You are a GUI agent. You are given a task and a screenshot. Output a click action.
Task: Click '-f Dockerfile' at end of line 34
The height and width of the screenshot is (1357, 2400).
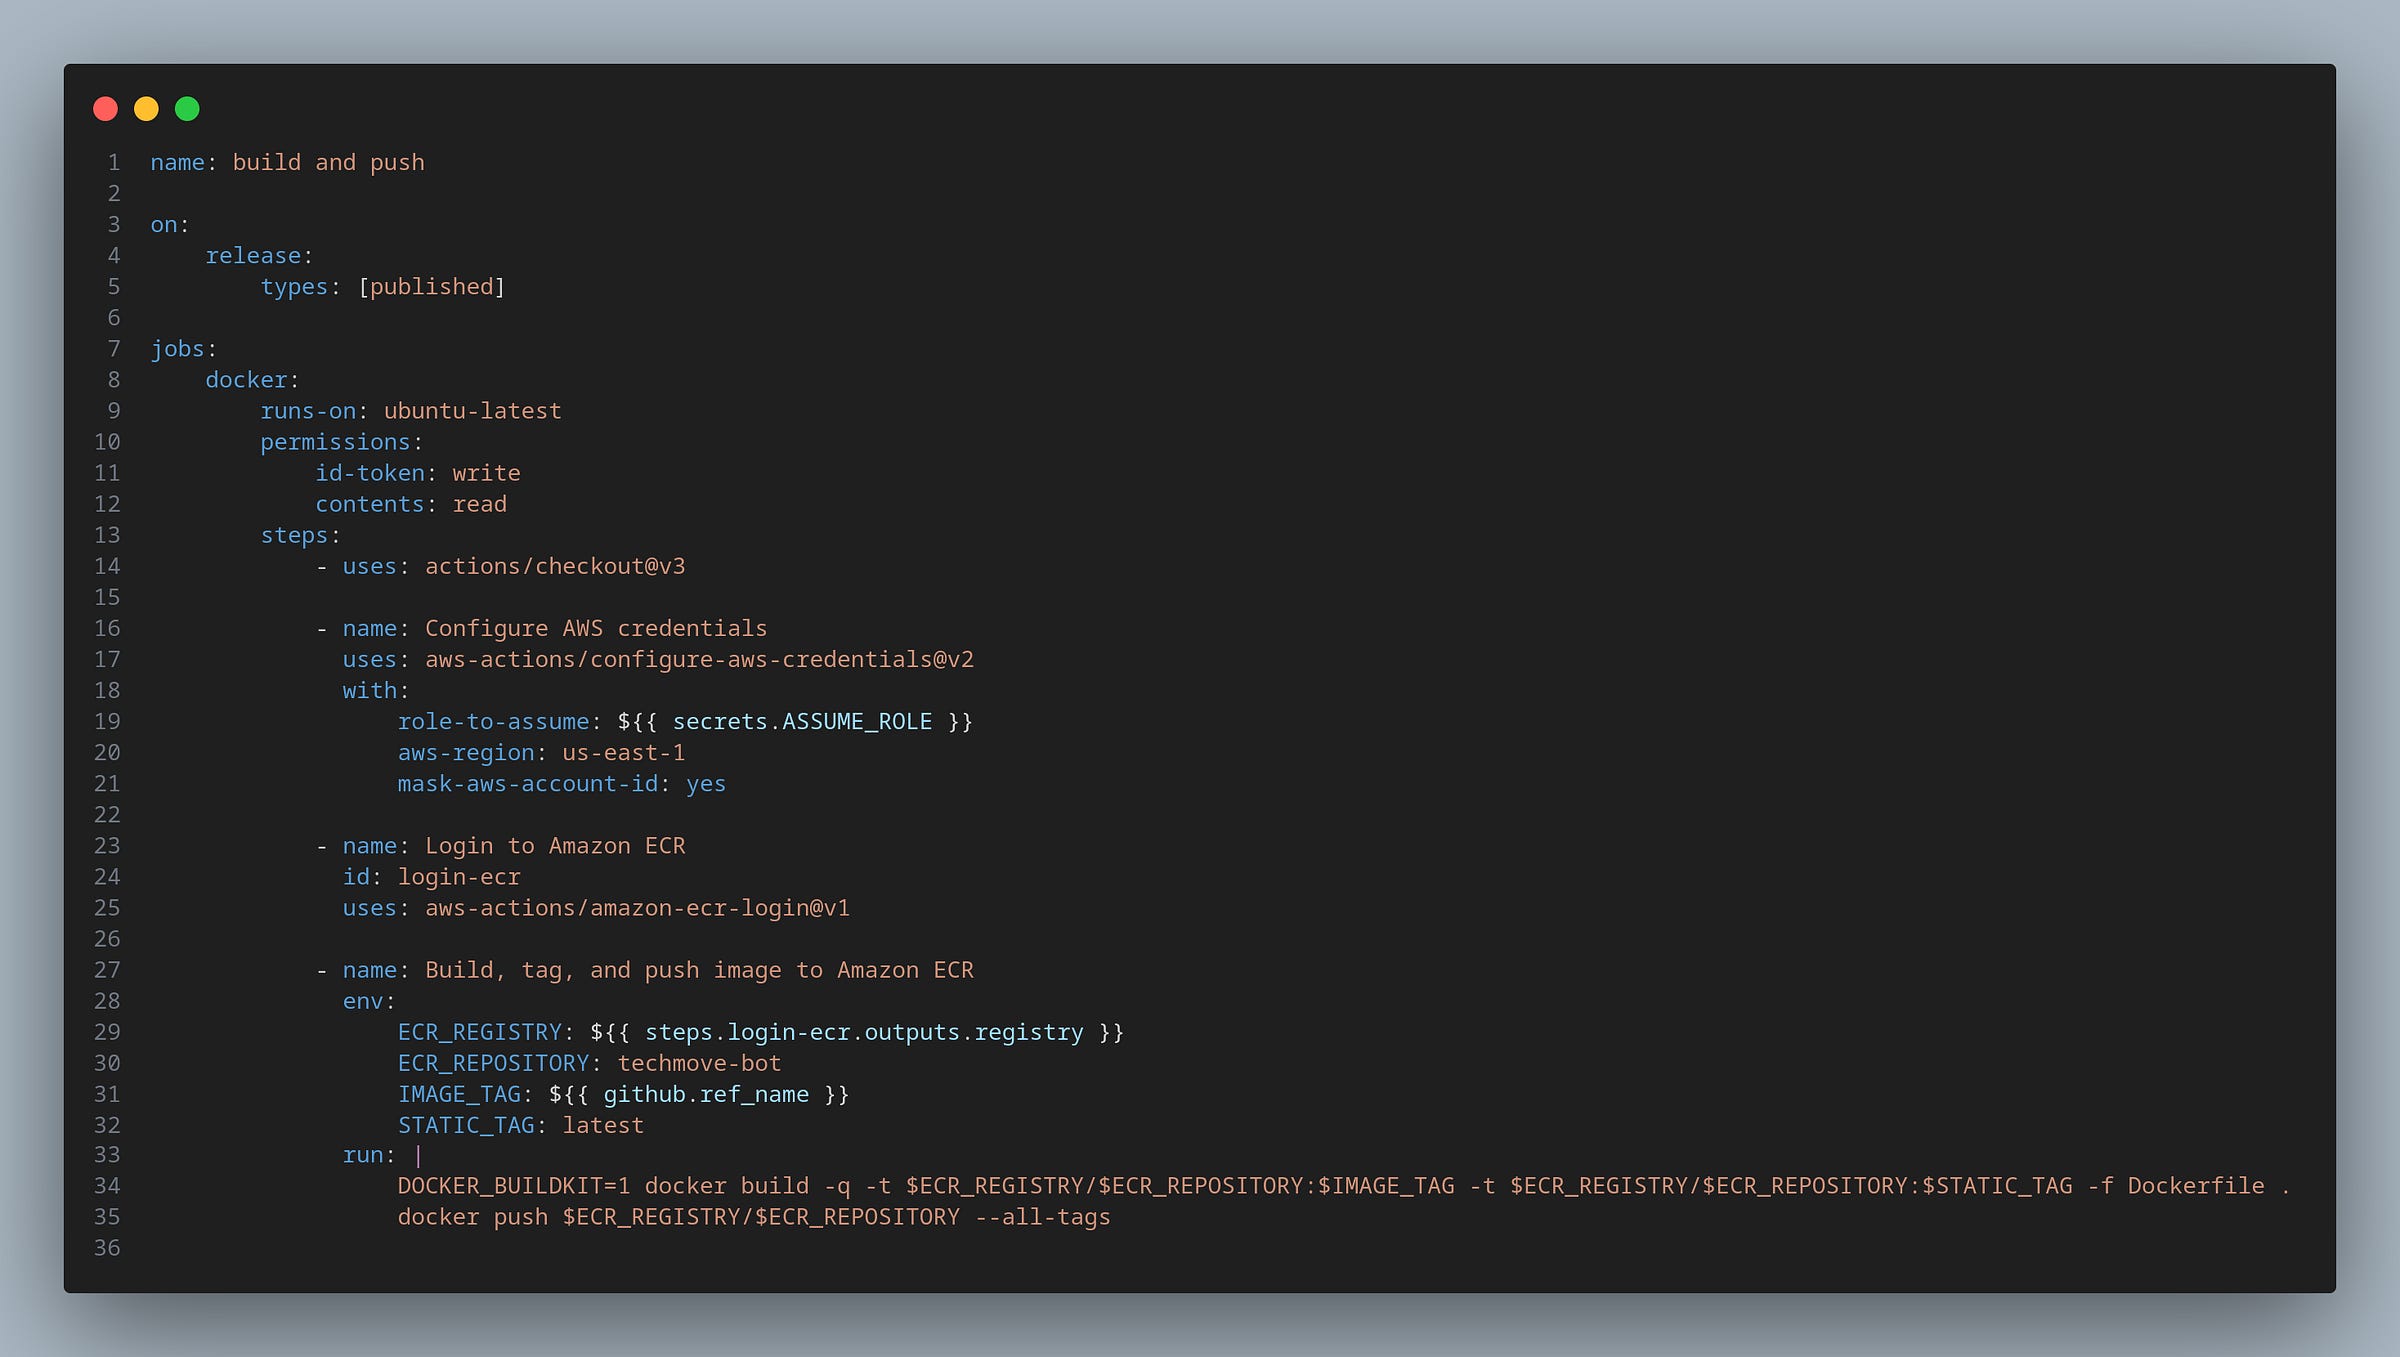pos(2176,1186)
